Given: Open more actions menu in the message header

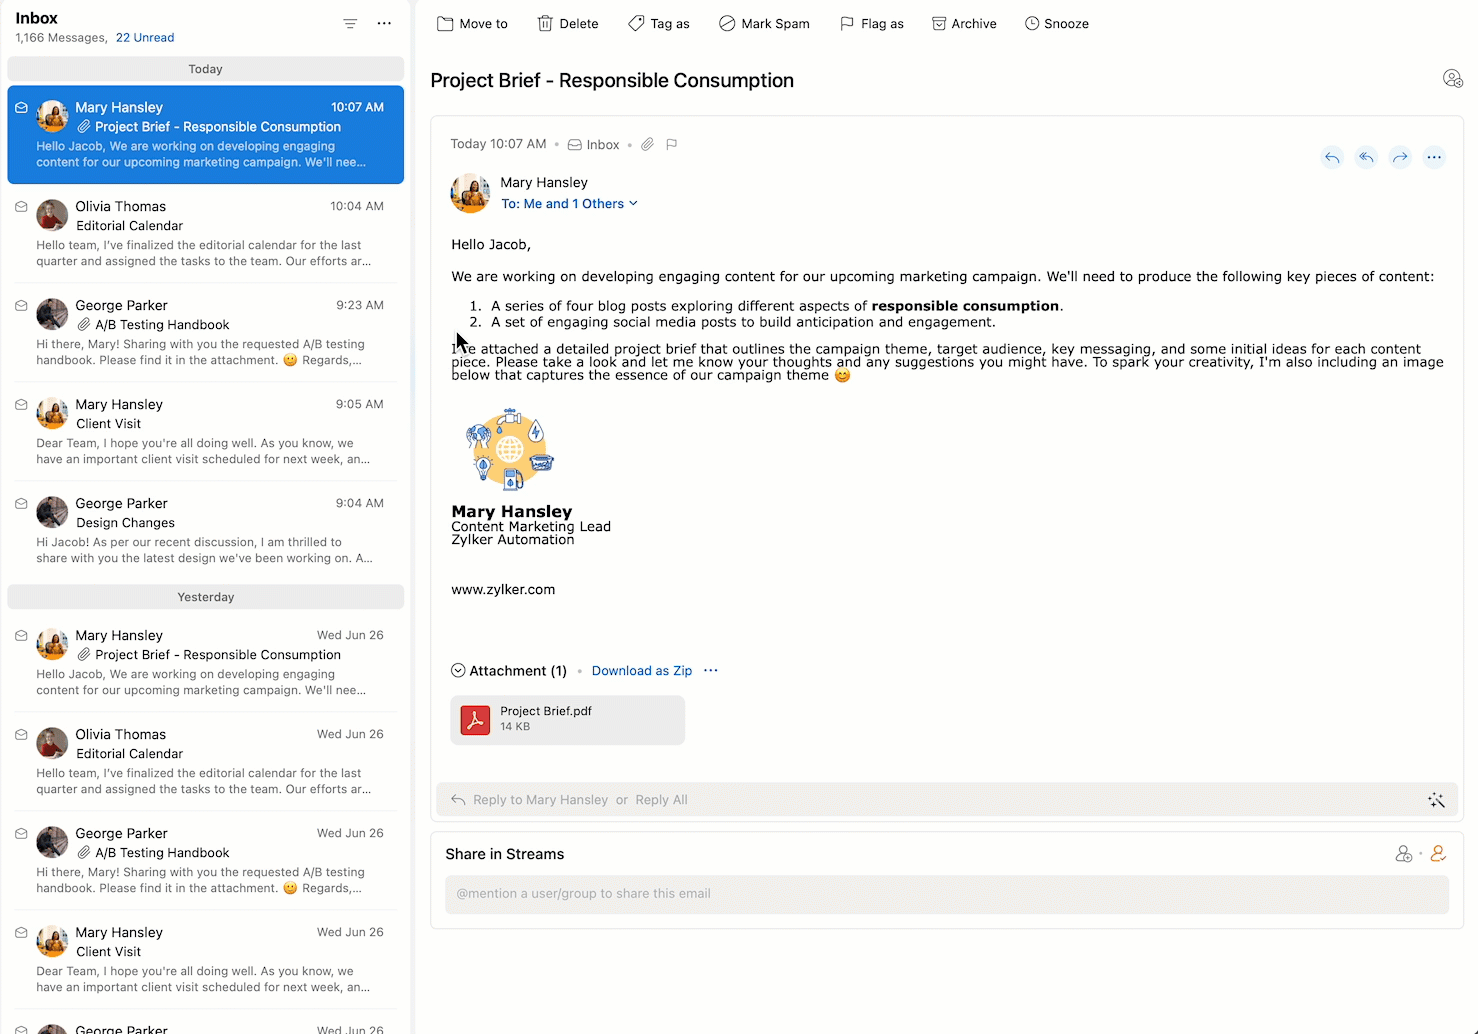Looking at the screenshot, I should click(x=1434, y=157).
